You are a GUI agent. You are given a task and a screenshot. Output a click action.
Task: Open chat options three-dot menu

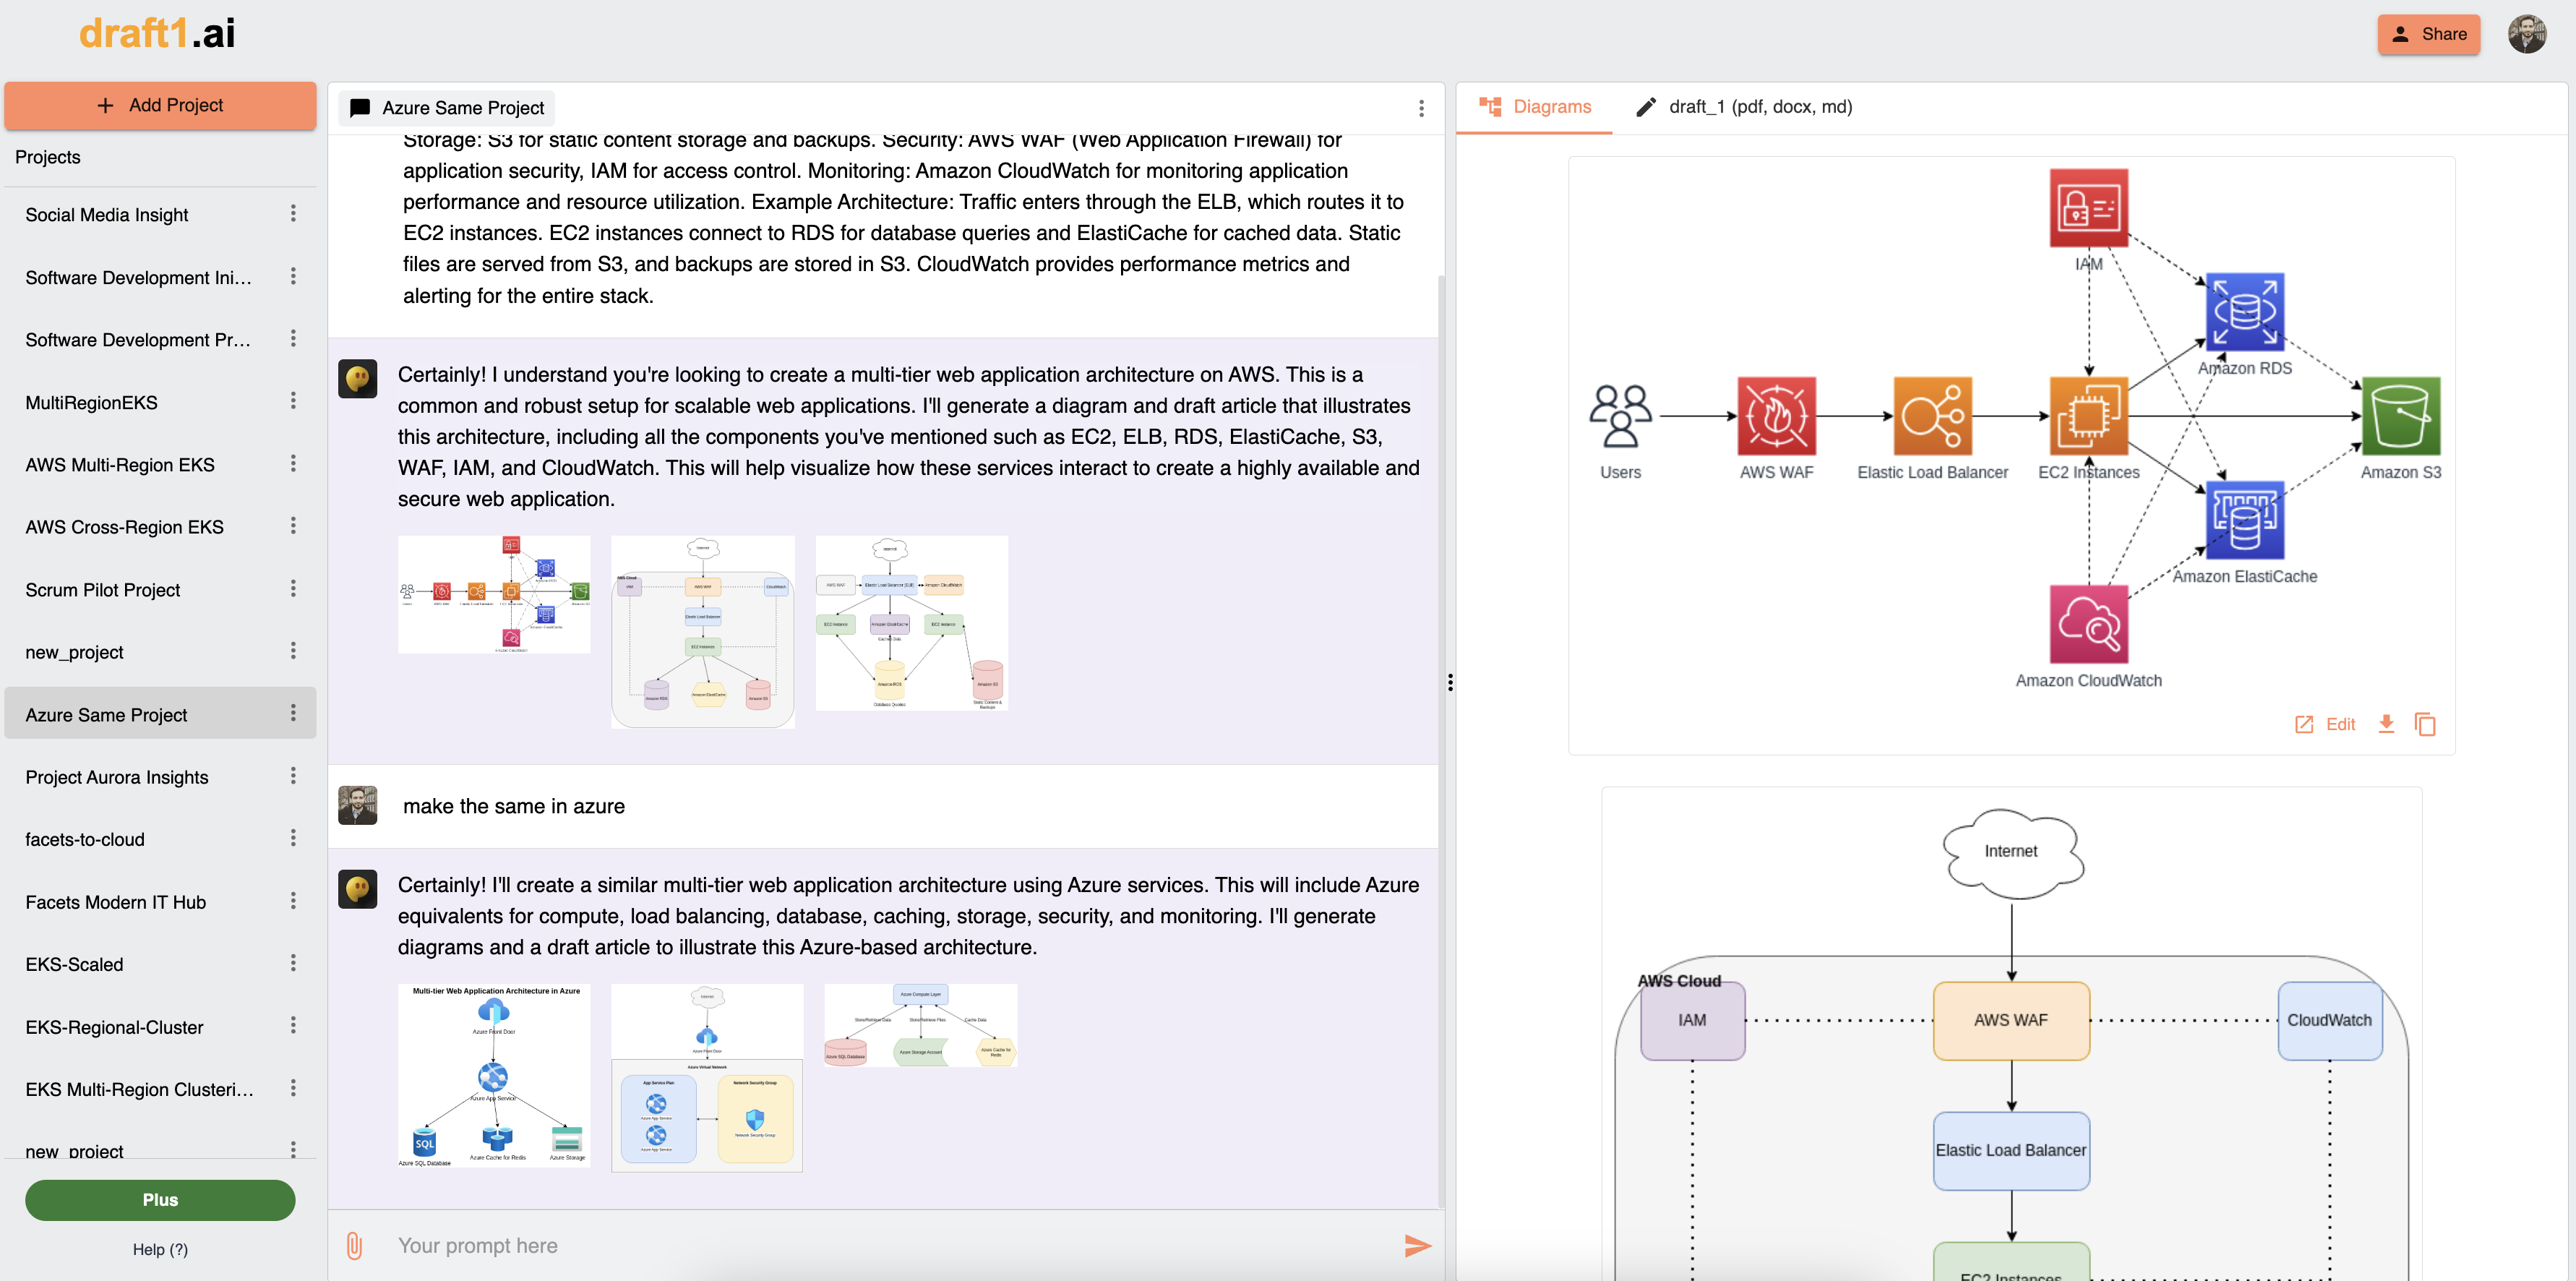[1421, 108]
